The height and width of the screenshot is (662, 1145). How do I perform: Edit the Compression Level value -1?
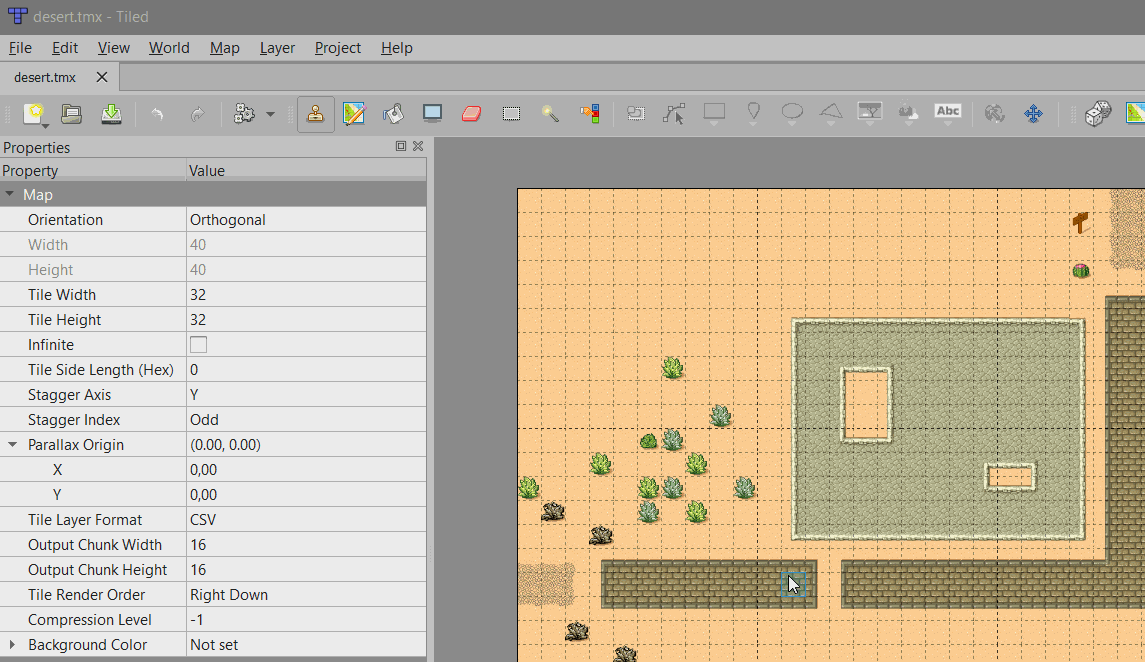[x=306, y=620]
